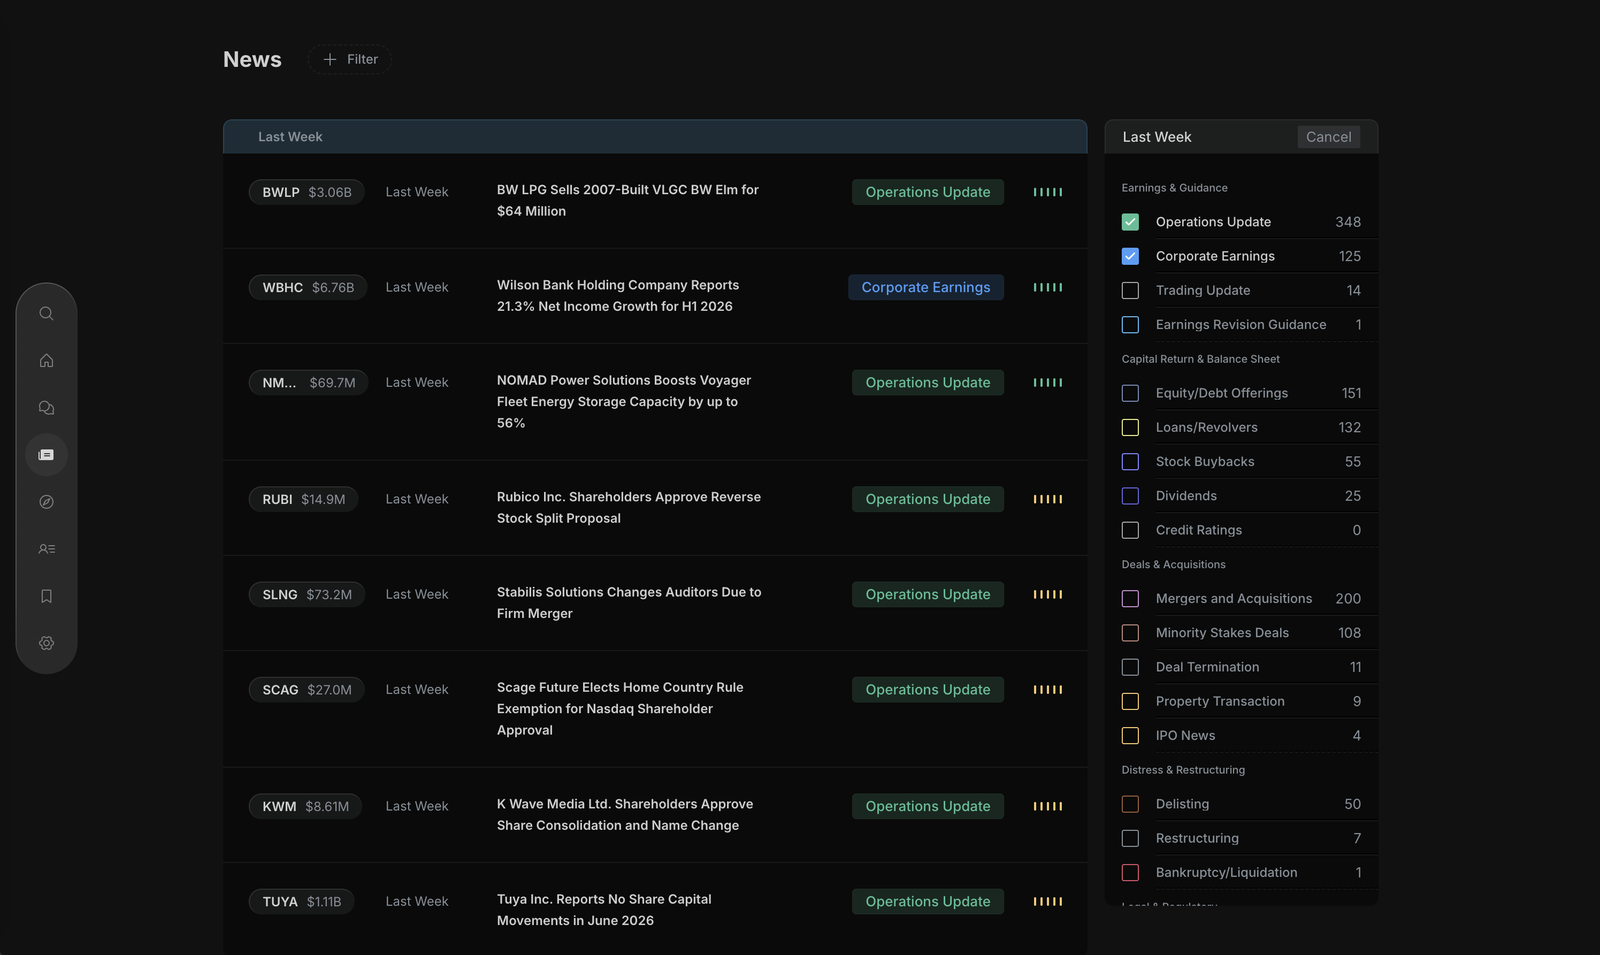Cancel the filter panel
Image resolution: width=1600 pixels, height=955 pixels.
click(1328, 137)
